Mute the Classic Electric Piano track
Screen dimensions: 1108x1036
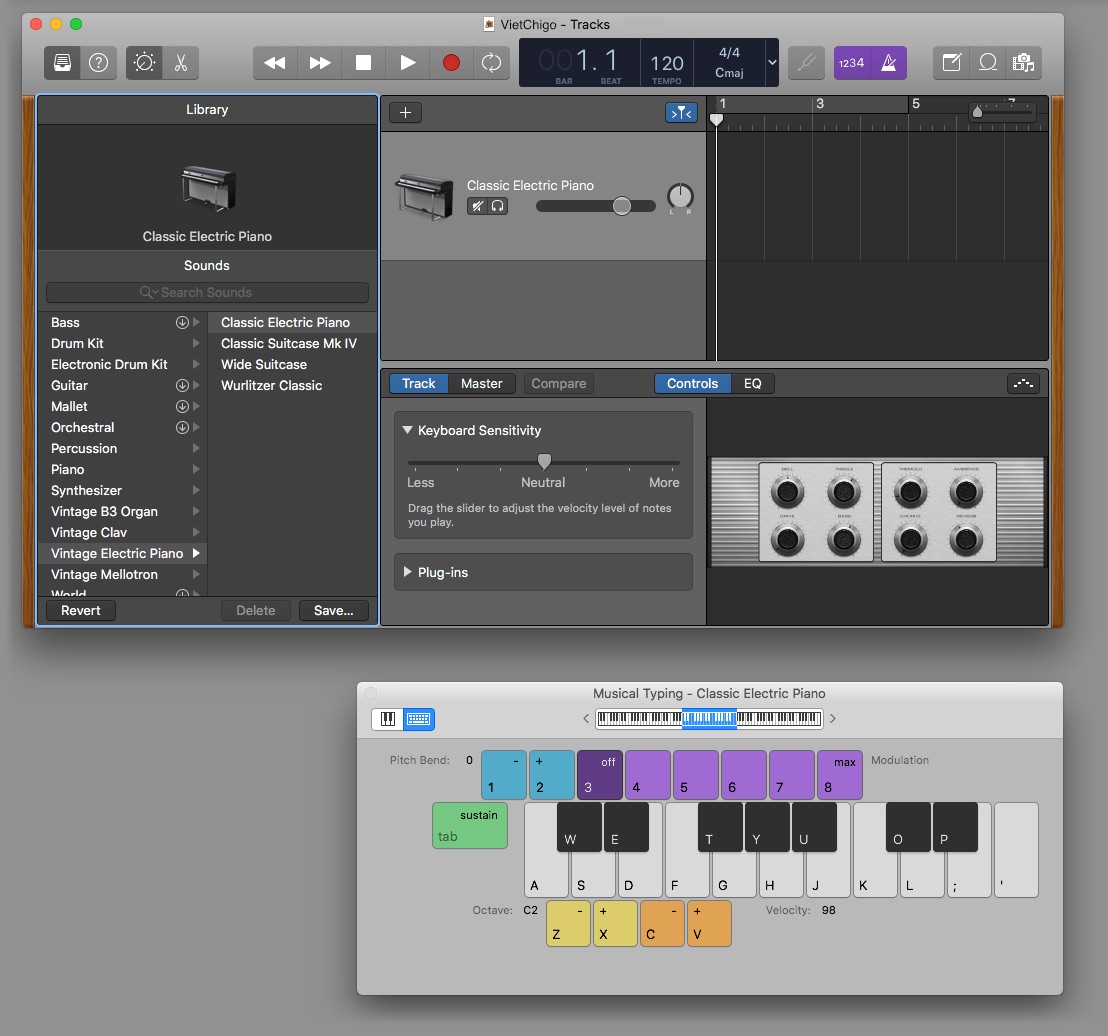coord(478,206)
